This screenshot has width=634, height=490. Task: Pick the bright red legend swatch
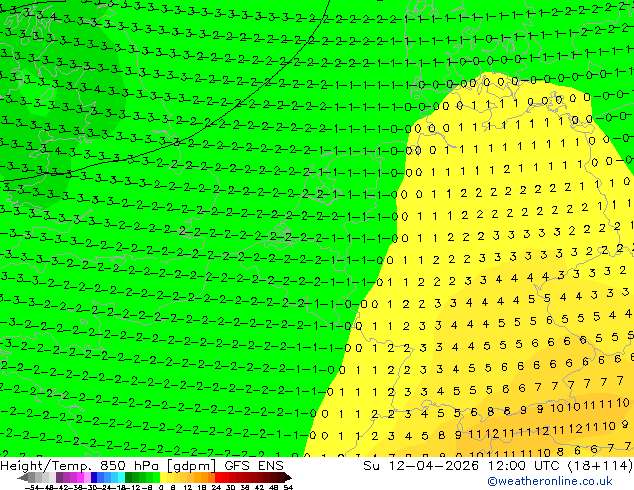218,478
